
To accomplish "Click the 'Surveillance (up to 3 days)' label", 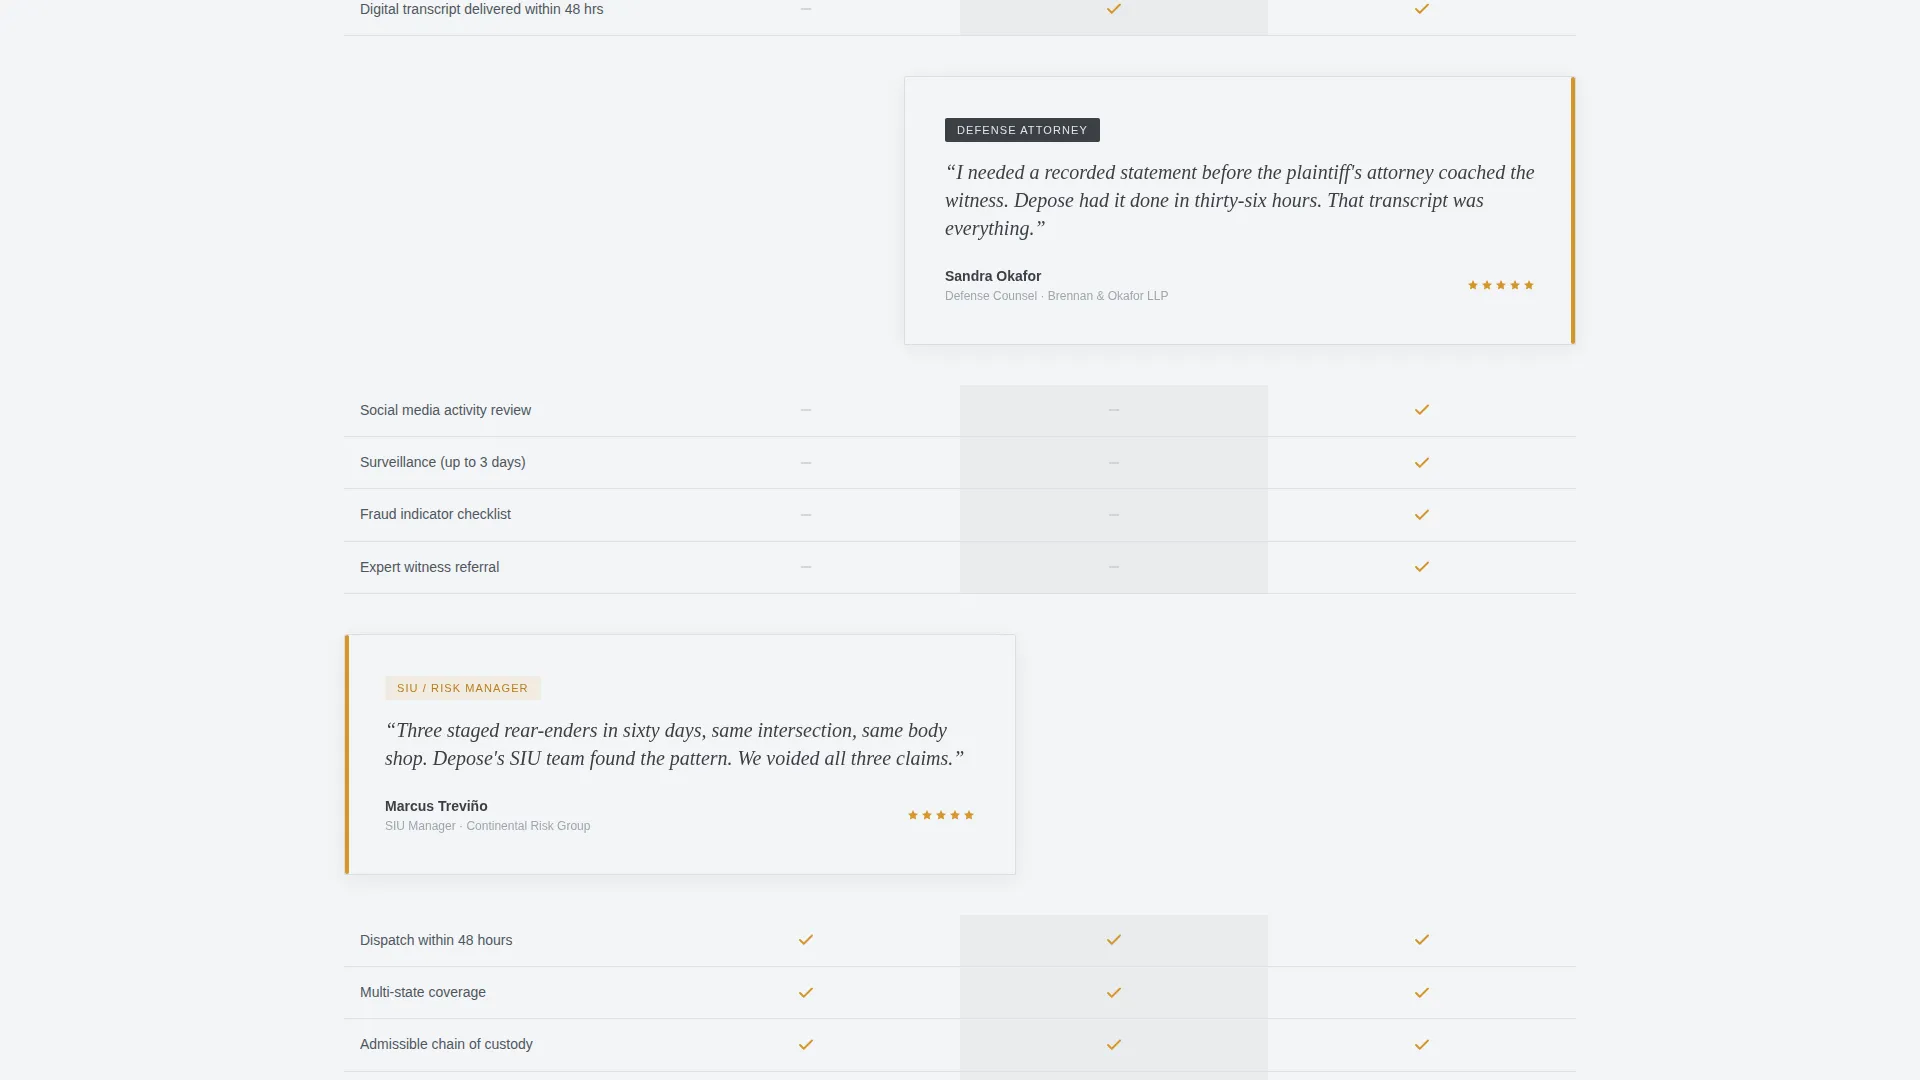I will (442, 462).
